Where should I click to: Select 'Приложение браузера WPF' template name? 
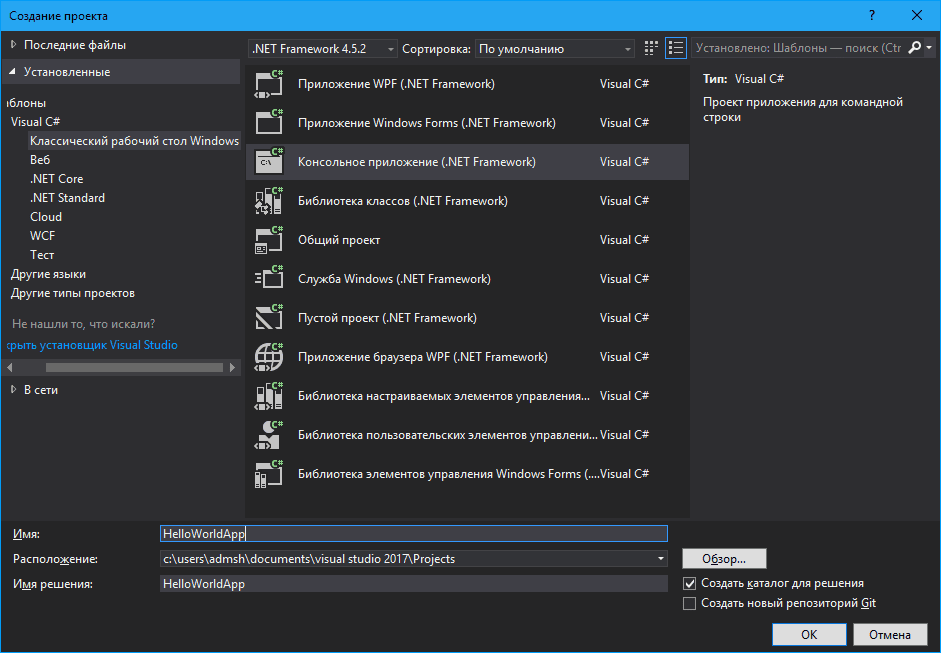(x=422, y=357)
